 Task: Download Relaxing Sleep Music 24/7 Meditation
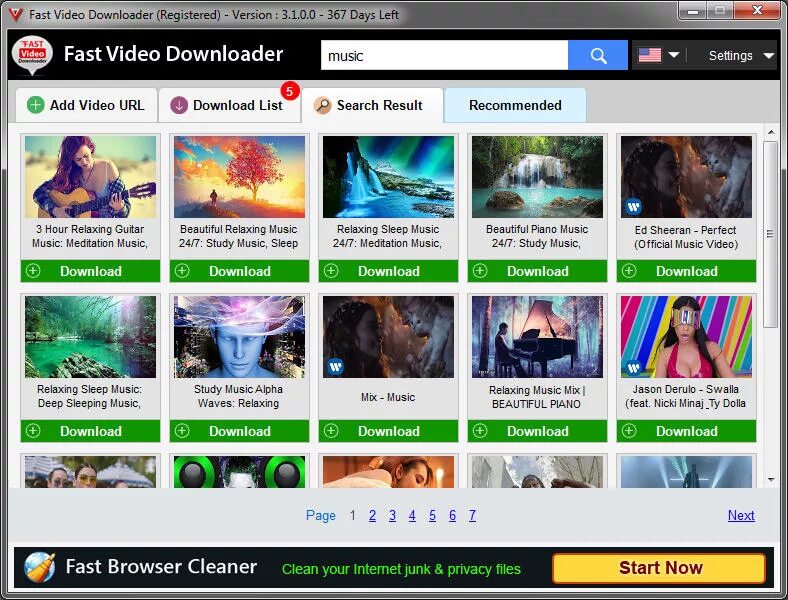pos(388,271)
